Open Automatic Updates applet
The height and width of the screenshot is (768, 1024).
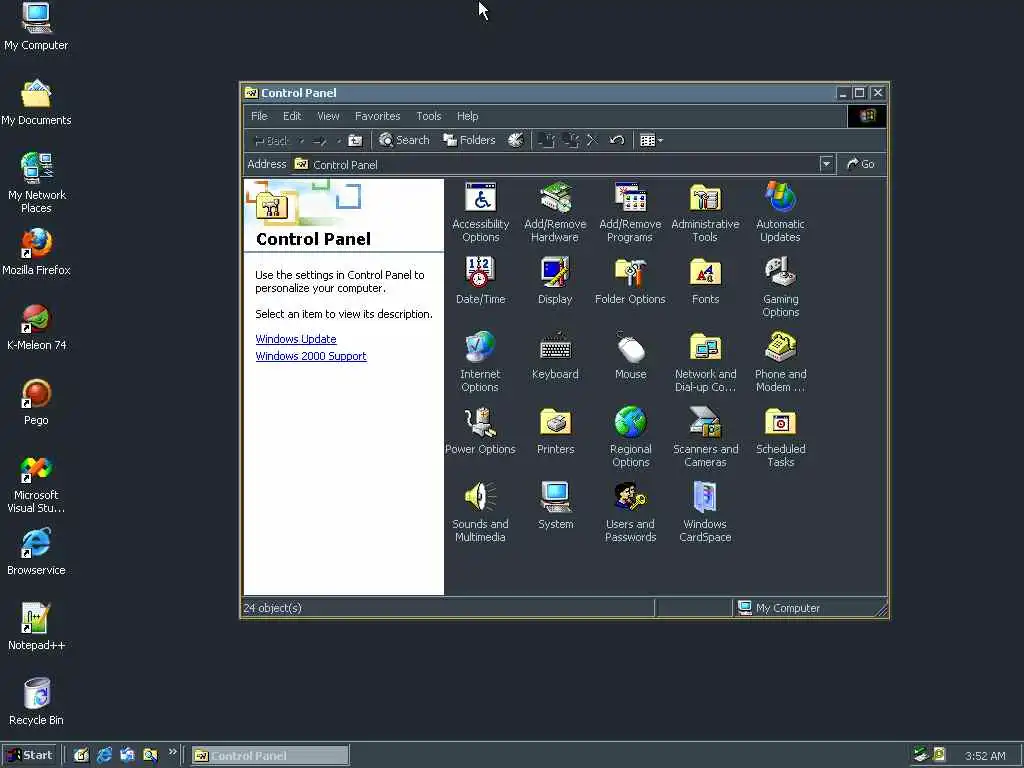tap(780, 213)
